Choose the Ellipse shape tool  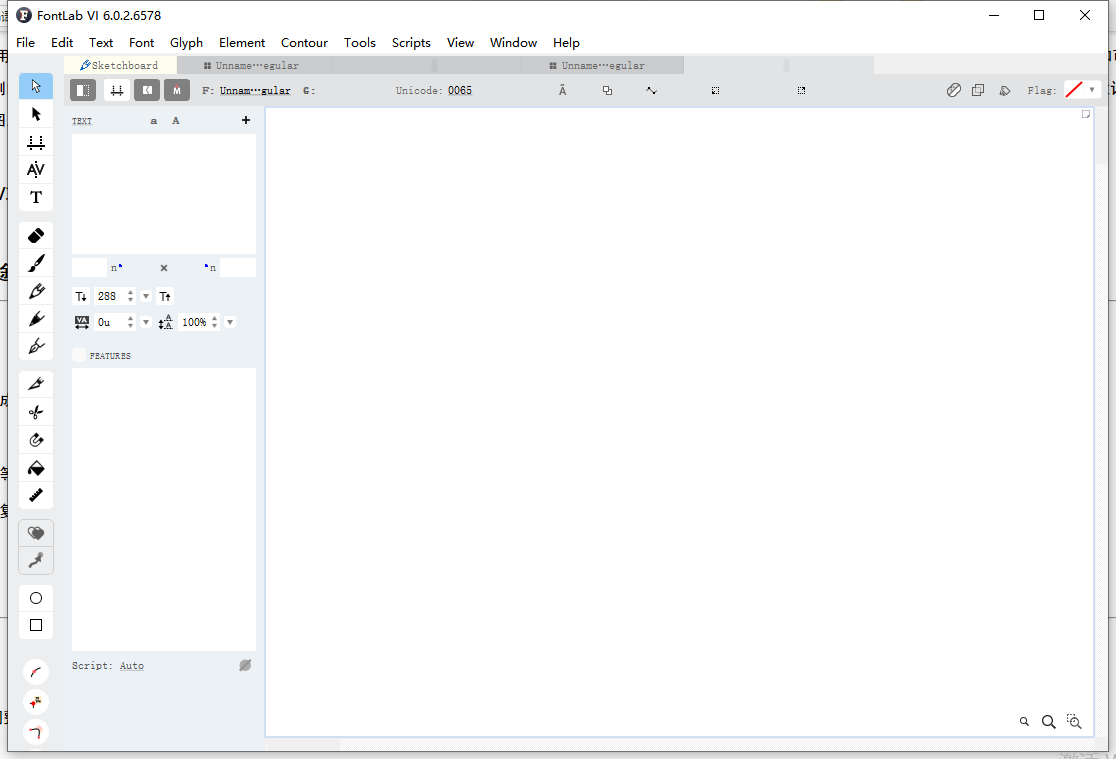36,598
